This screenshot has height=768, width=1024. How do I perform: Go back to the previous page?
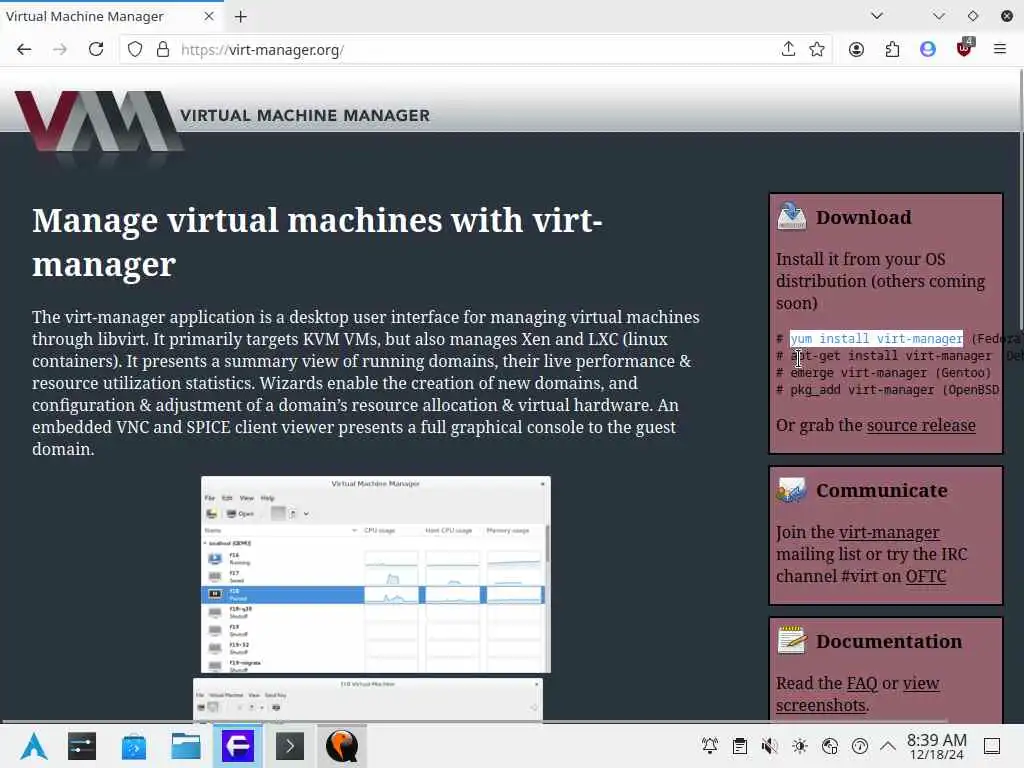24,50
